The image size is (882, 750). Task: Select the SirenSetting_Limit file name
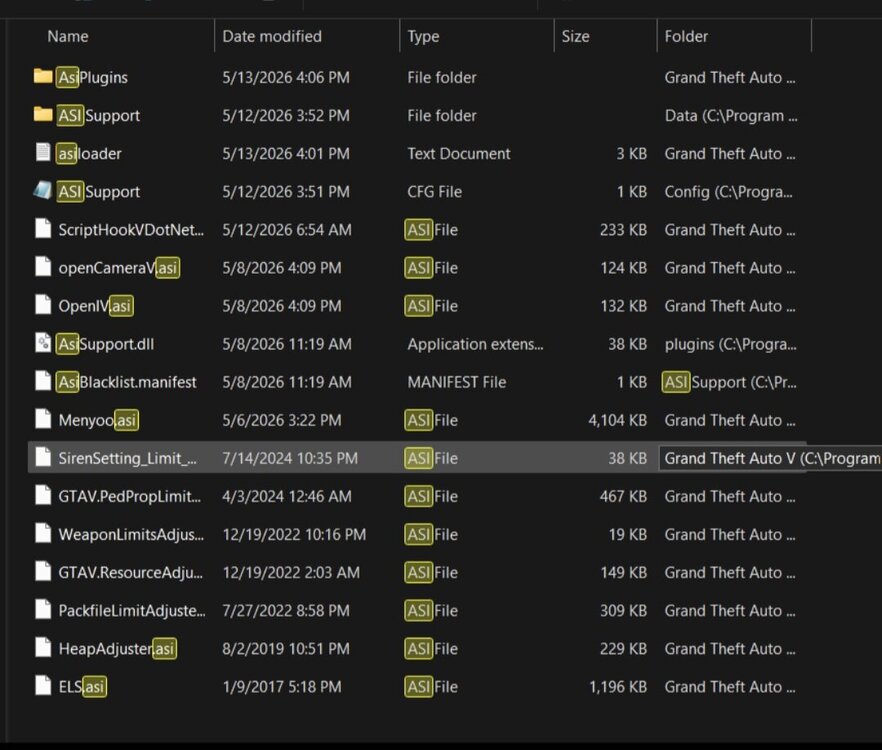pyautogui.click(x=128, y=458)
